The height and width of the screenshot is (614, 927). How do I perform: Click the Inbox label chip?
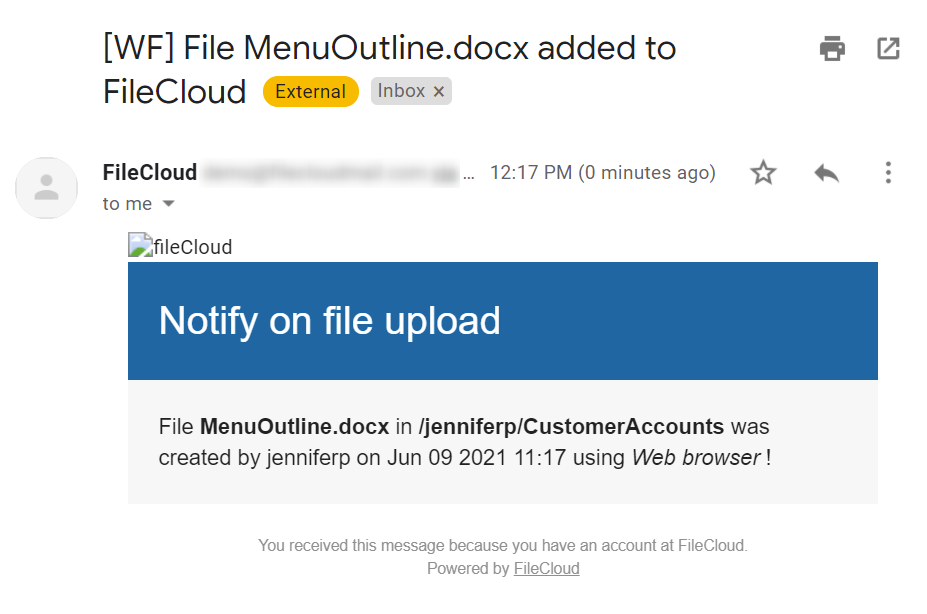pos(404,91)
